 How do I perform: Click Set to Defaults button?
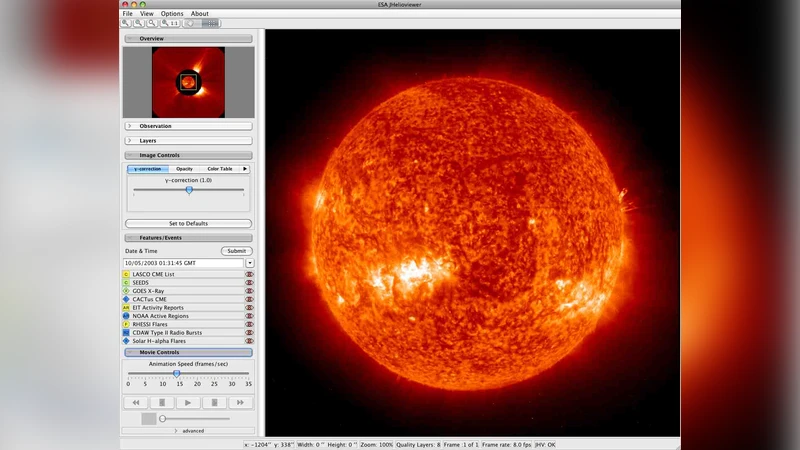tap(188, 223)
